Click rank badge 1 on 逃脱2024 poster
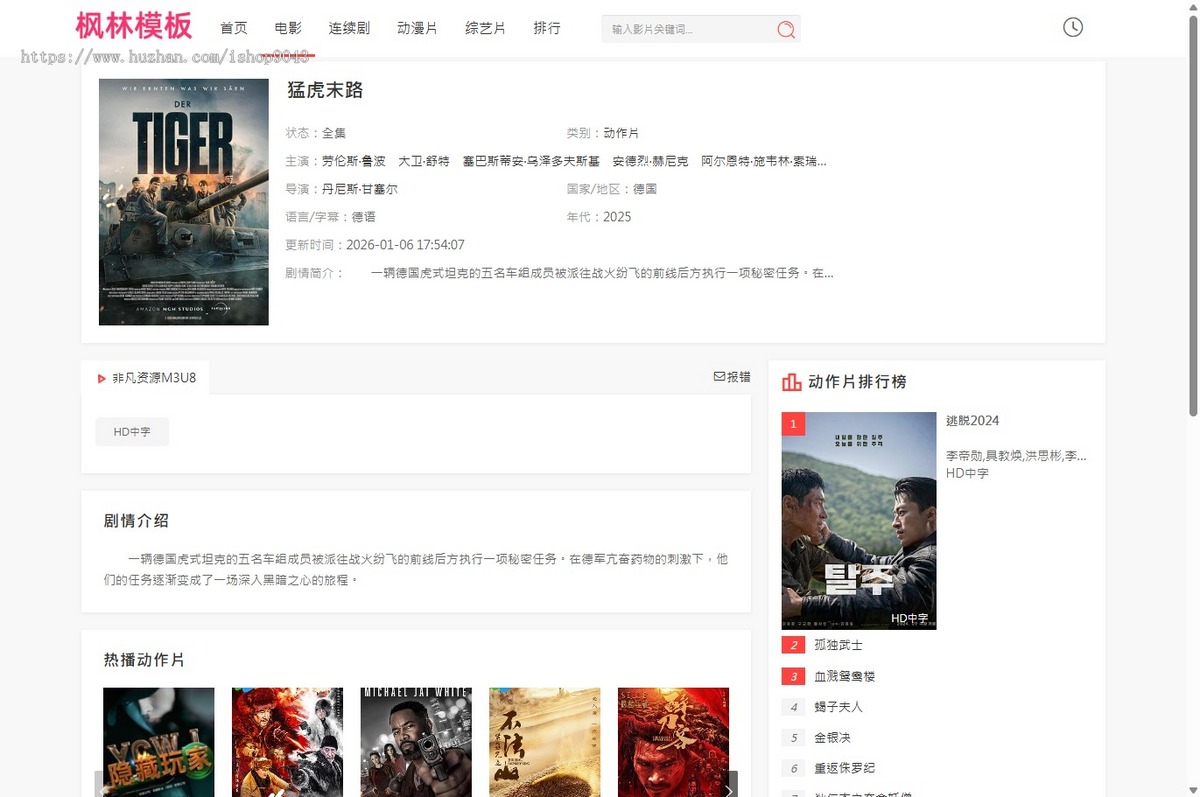This screenshot has width=1200, height=797. click(793, 424)
